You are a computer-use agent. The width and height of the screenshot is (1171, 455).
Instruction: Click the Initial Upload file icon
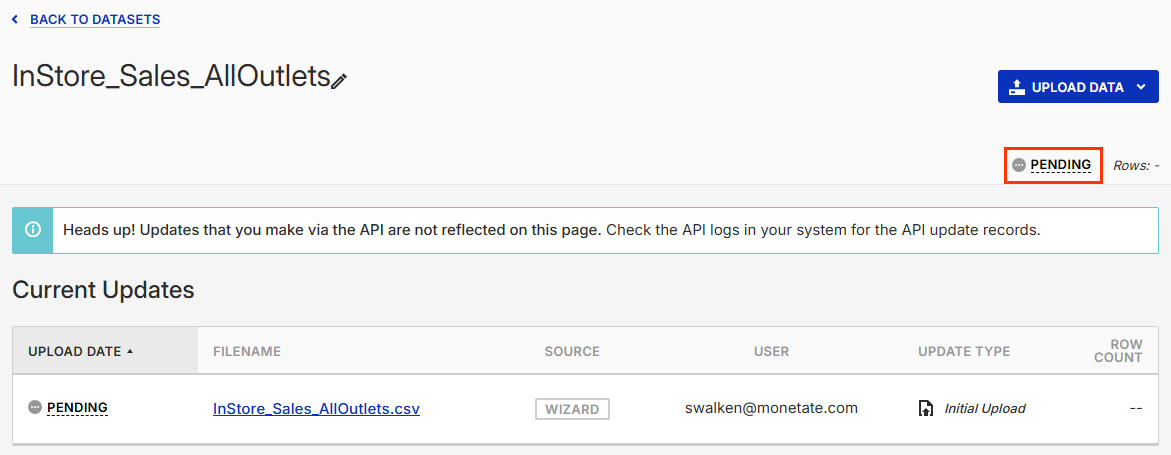926,408
